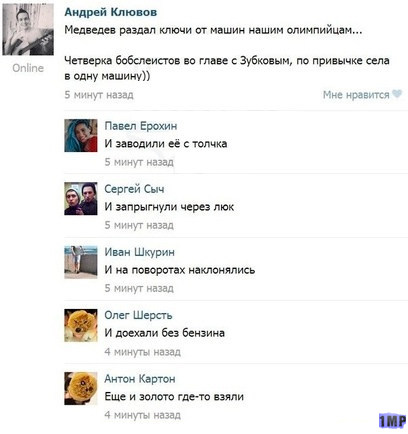
Task: Open Павел Ерохин's name link
Action: pos(141,126)
